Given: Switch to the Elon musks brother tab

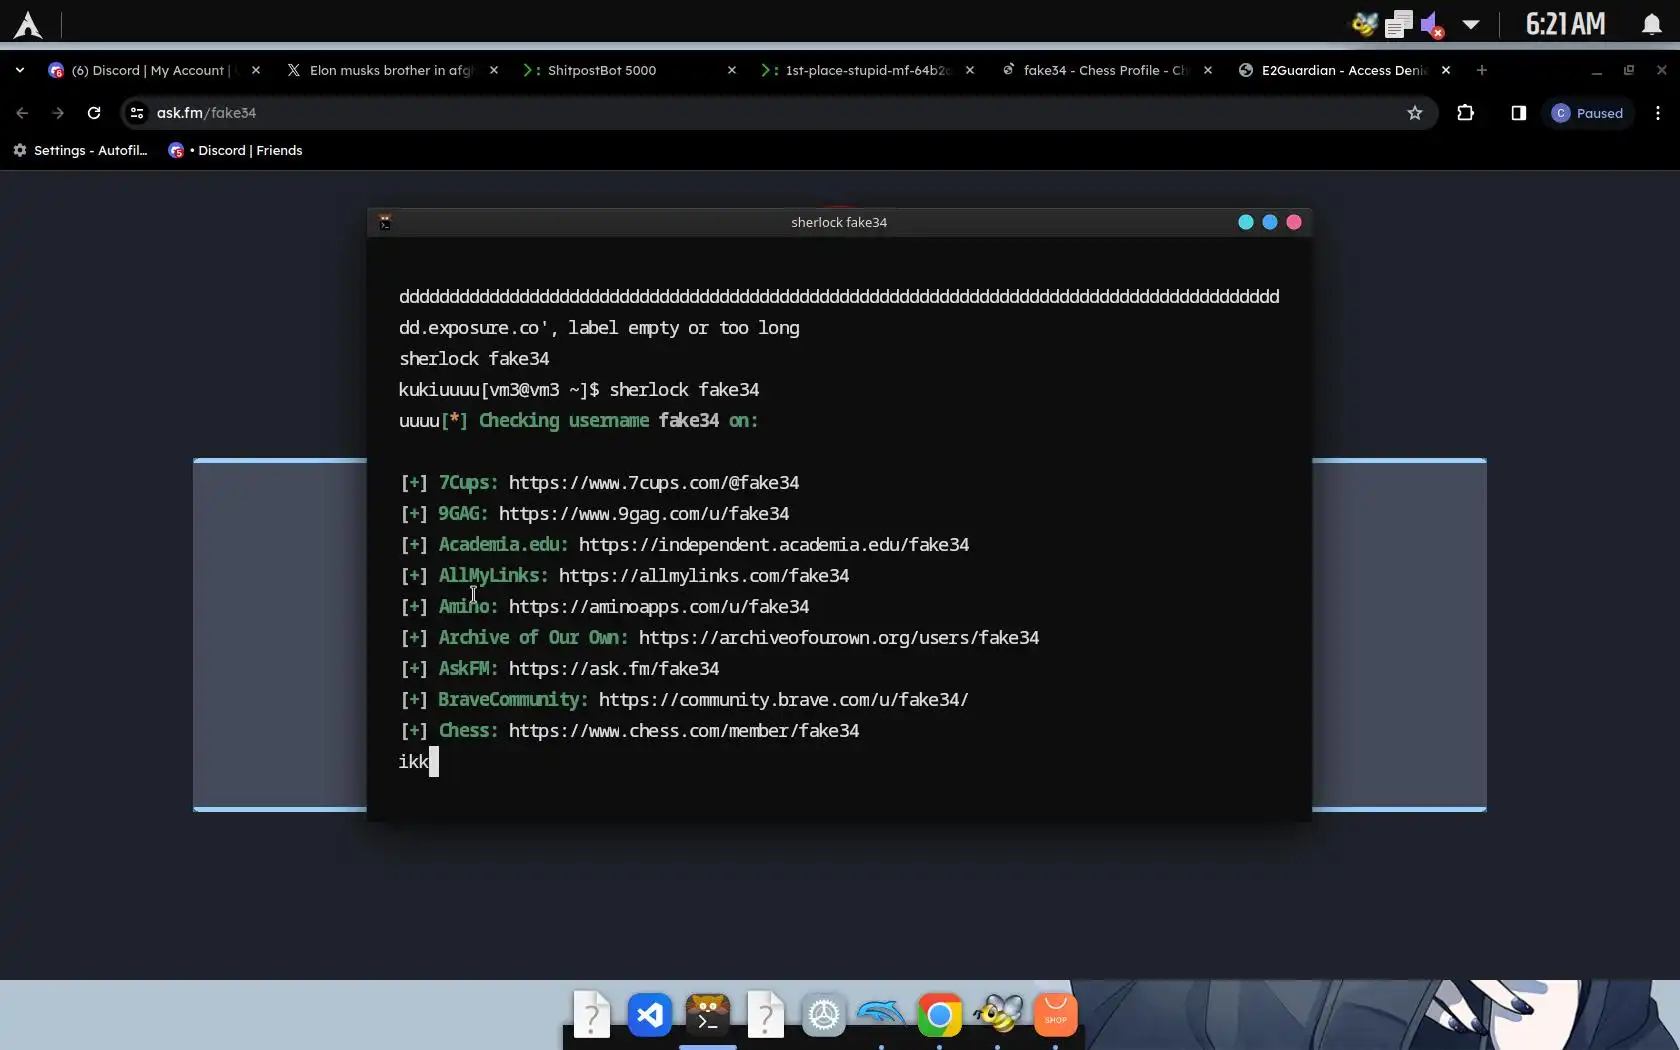Looking at the screenshot, I should (392, 70).
